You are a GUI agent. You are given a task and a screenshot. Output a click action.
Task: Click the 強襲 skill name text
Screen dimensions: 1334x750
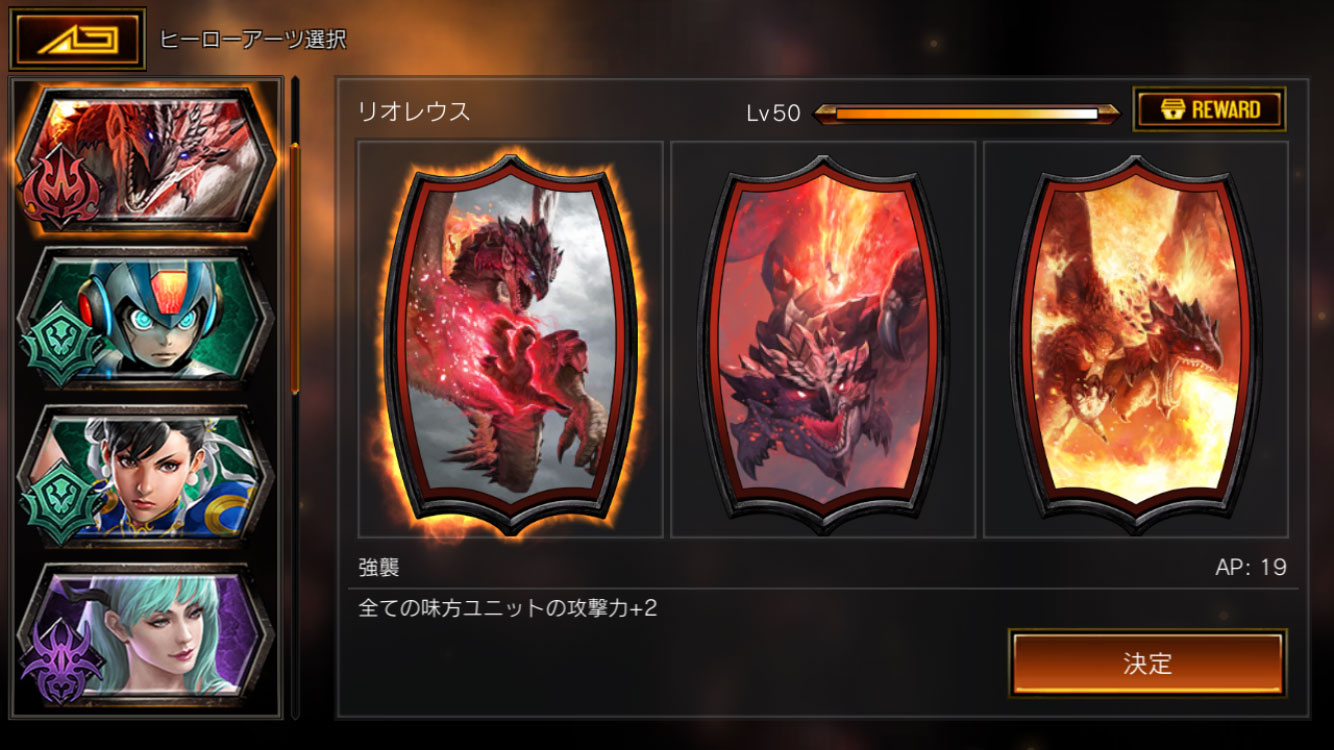[x=379, y=568]
